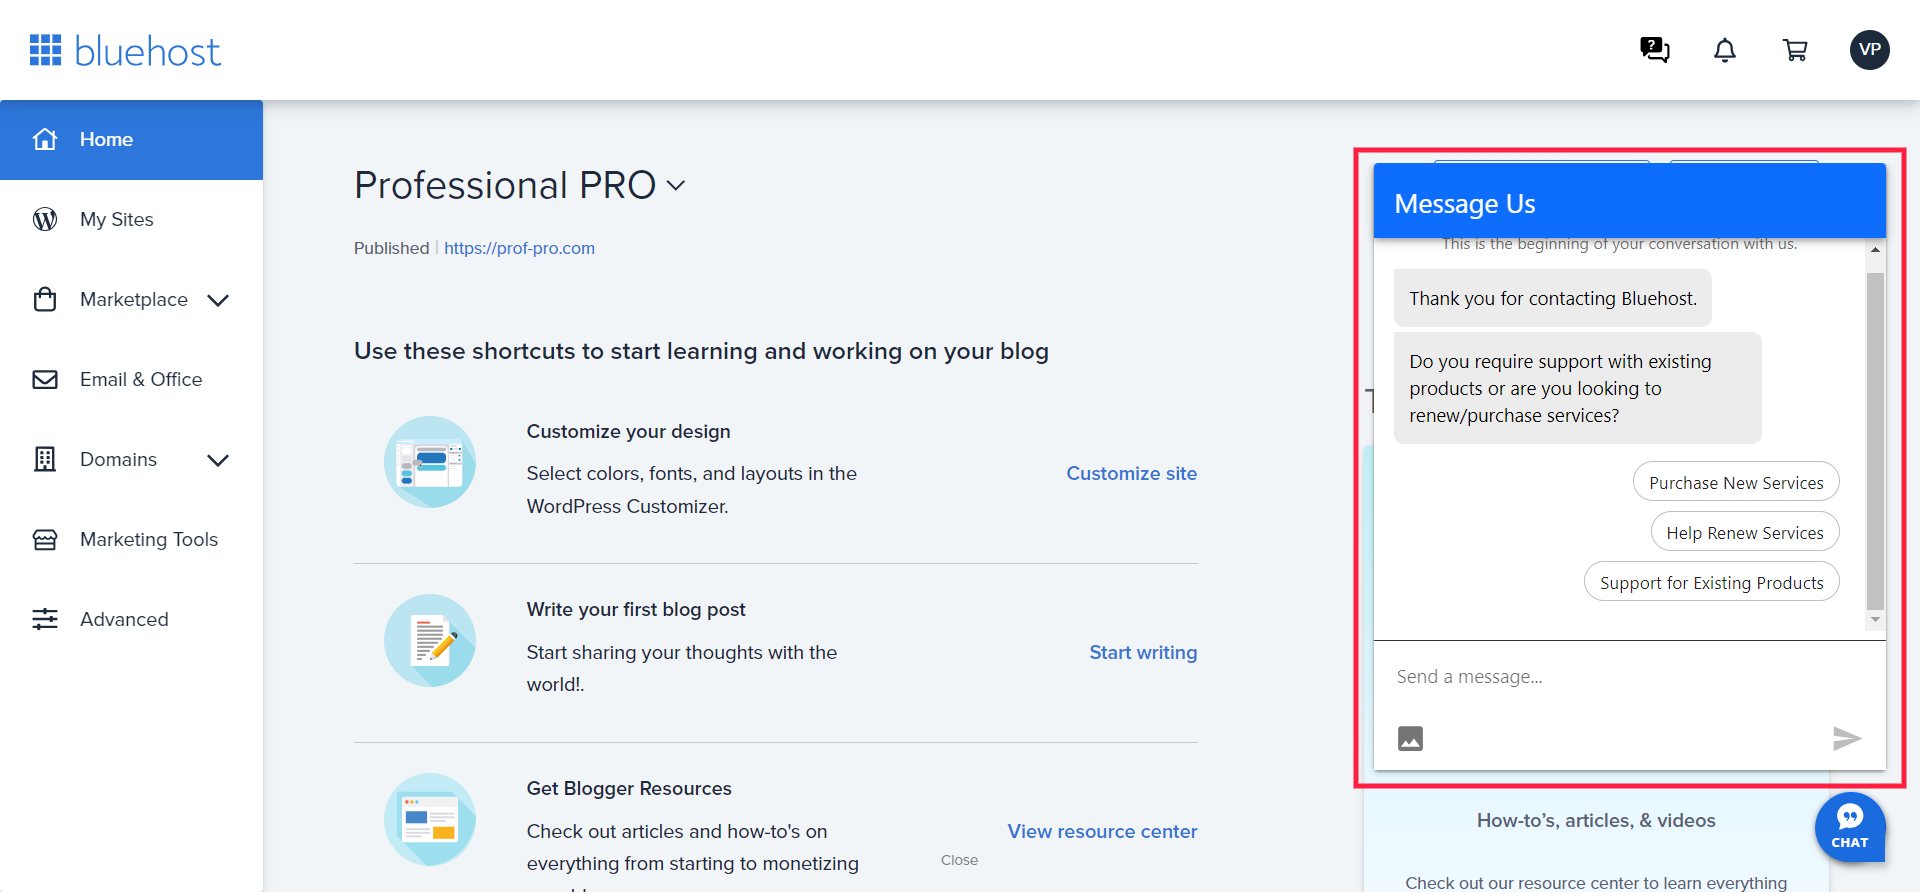Click the 'Customize your design' heading
Screen dimensions: 1920x893
click(x=628, y=431)
